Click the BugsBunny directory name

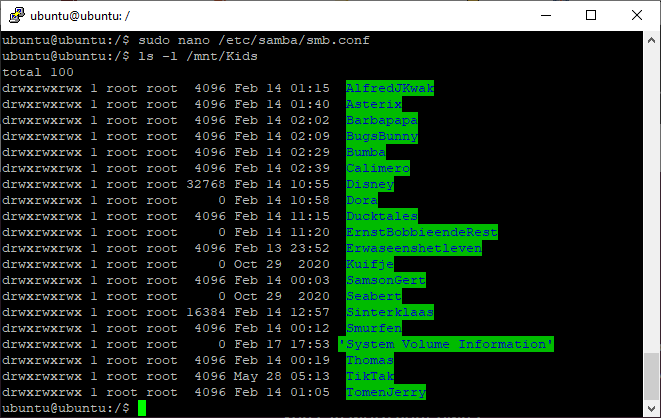382,136
